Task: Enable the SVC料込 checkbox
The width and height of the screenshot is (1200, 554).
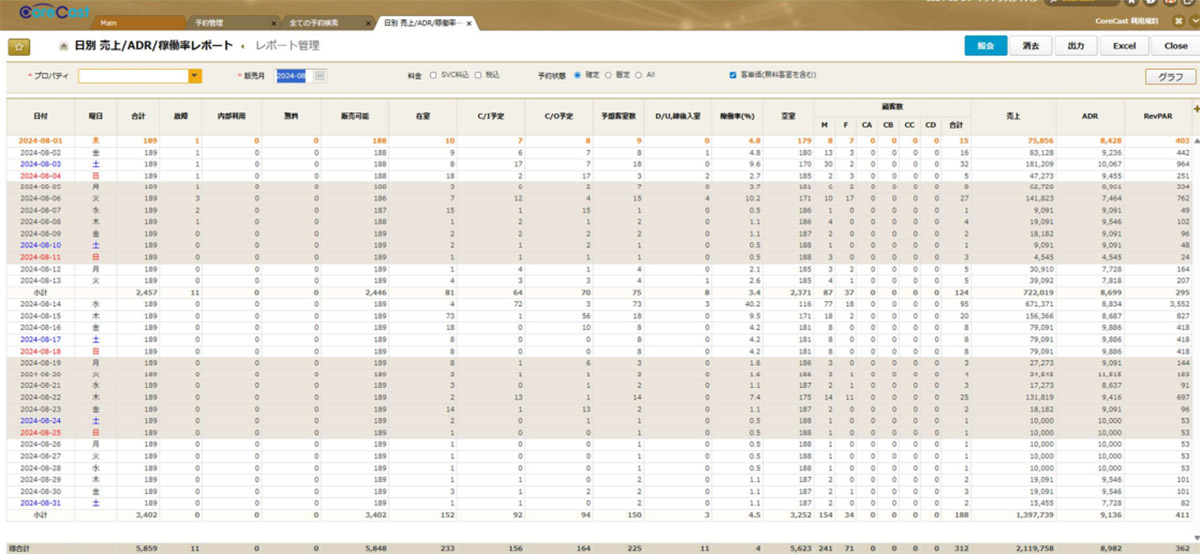Action: (432, 75)
